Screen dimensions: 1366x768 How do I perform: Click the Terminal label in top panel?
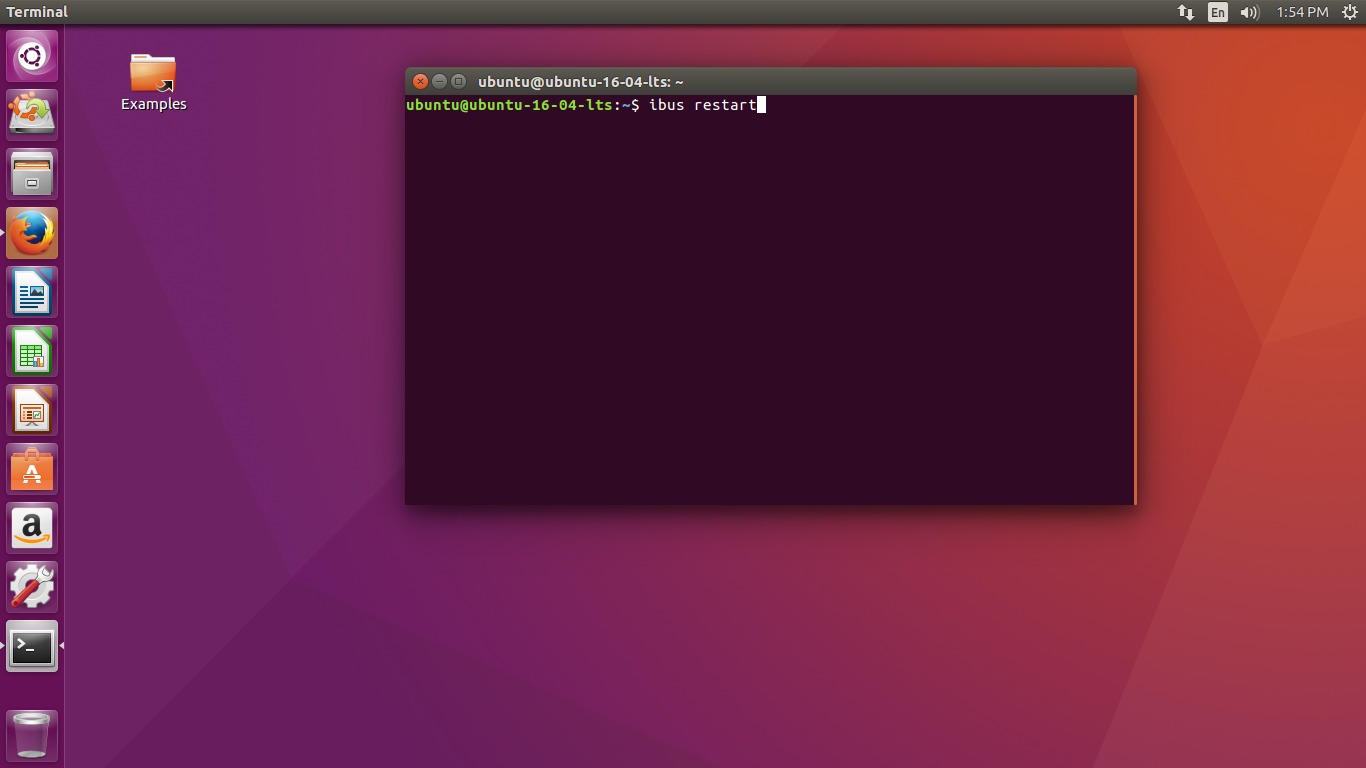(x=37, y=12)
